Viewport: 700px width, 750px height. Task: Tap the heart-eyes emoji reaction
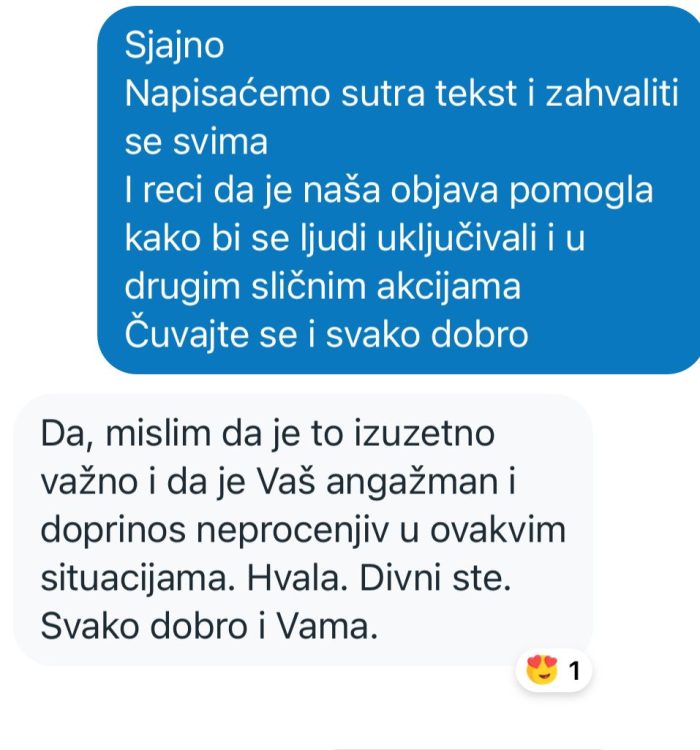542,670
